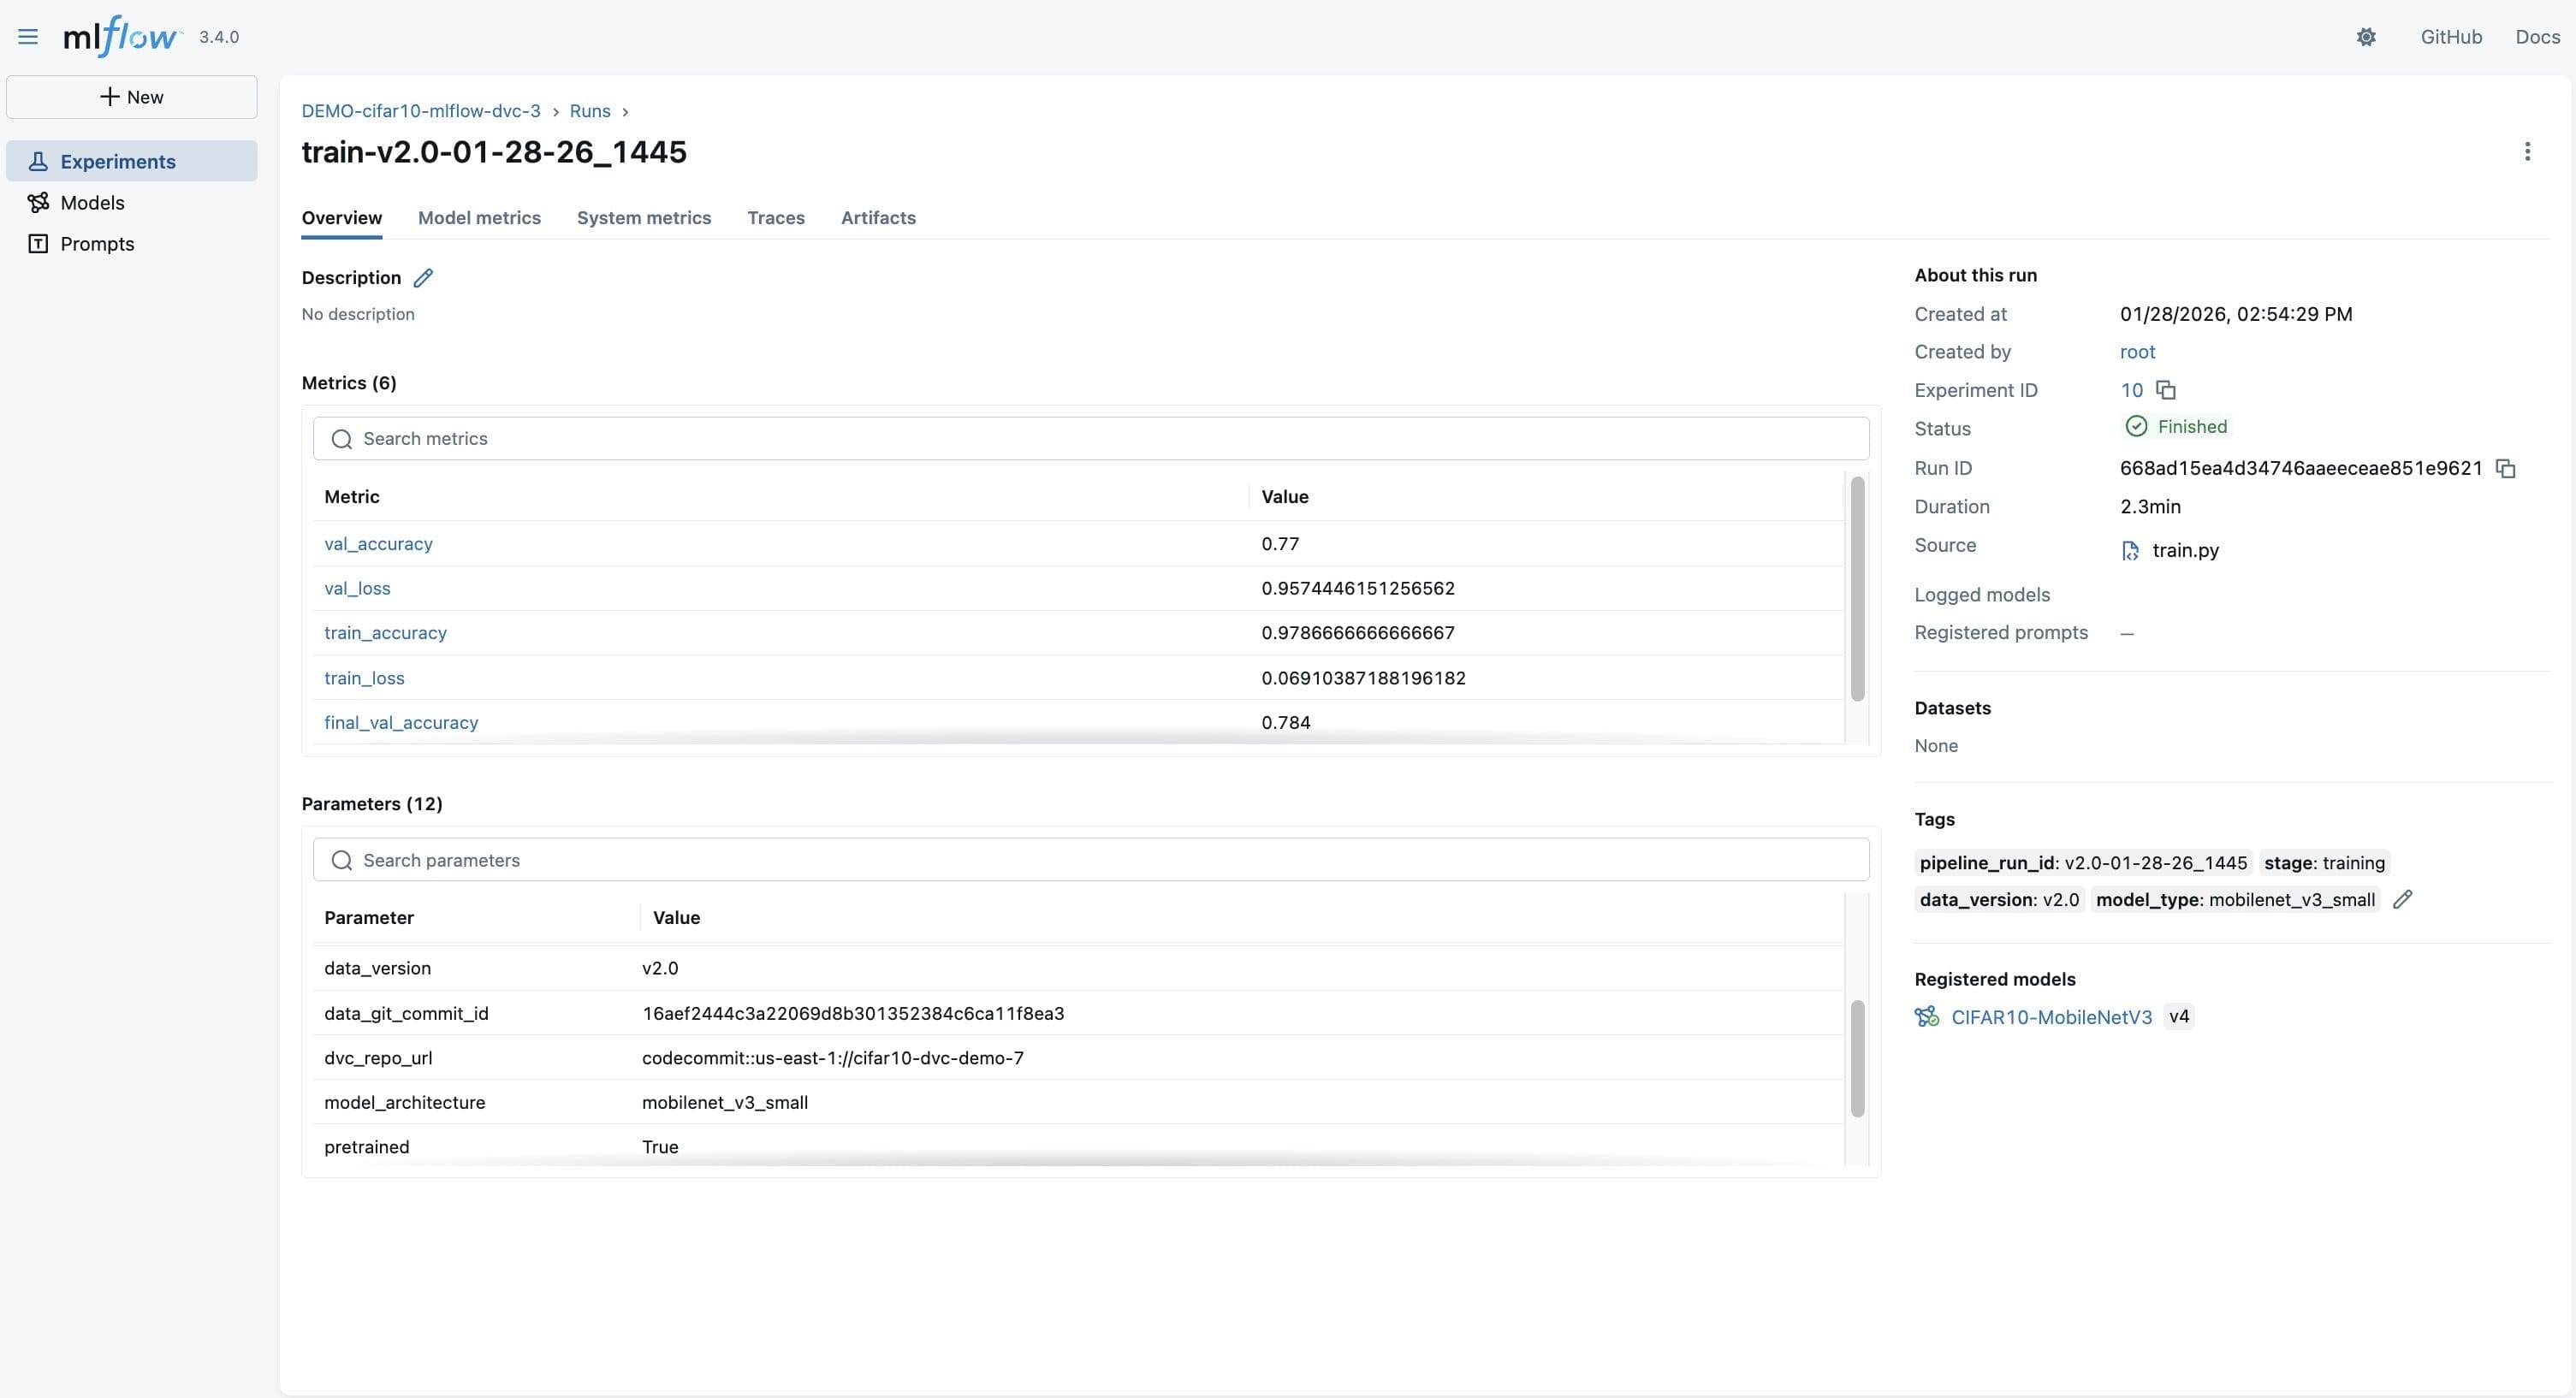Open the CIFAR10-MobileNetV3 registered model
This screenshot has height=1398, width=2576.
[x=2052, y=1016]
